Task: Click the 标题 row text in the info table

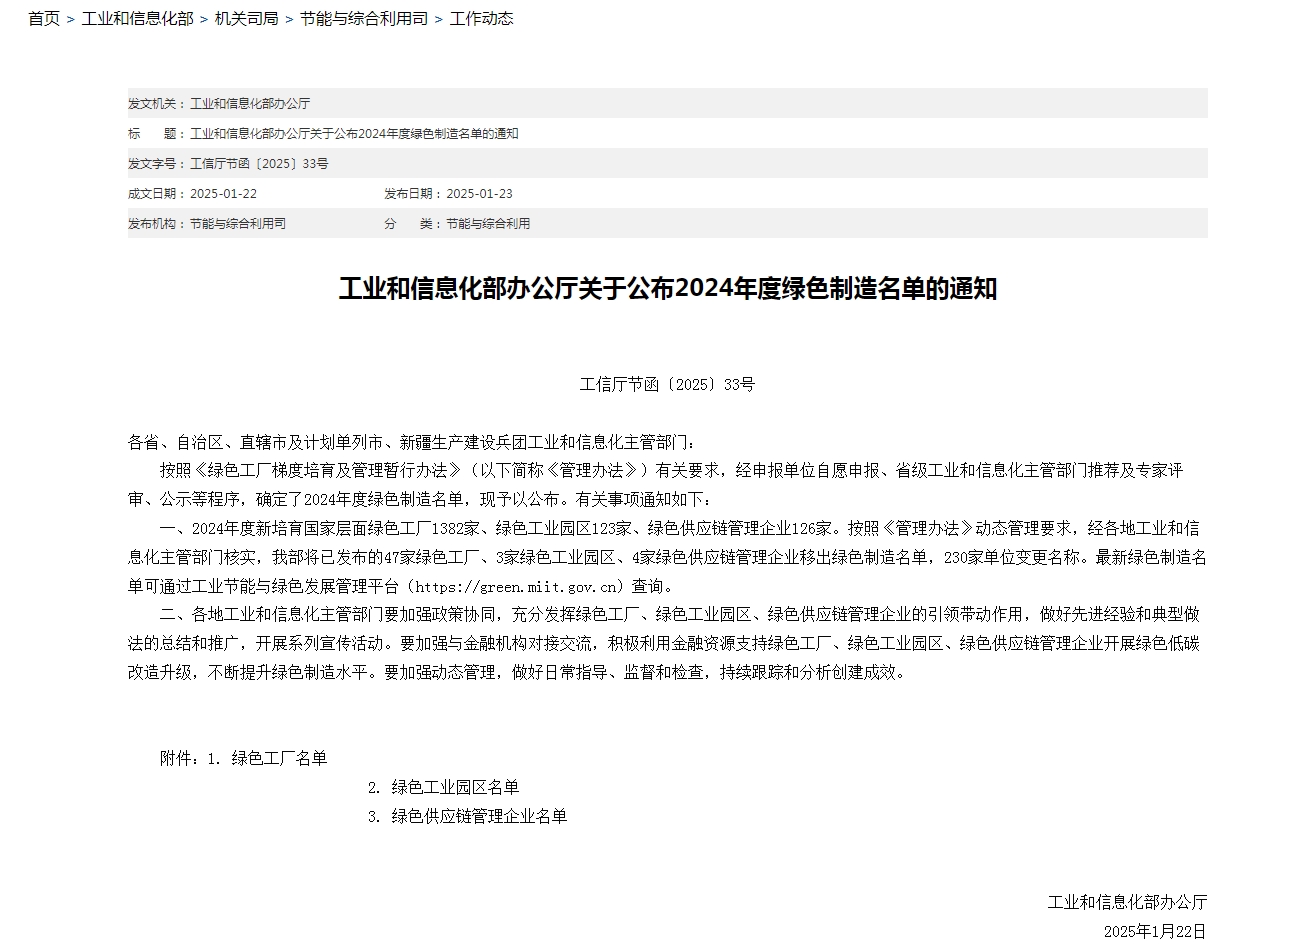Action: pos(354,134)
